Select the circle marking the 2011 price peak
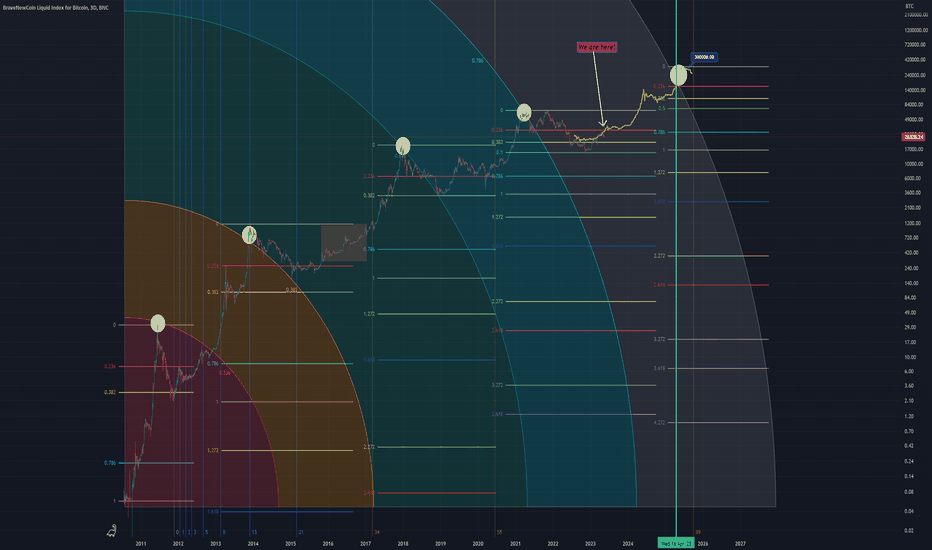Viewport: 932px width, 550px height. [158, 323]
